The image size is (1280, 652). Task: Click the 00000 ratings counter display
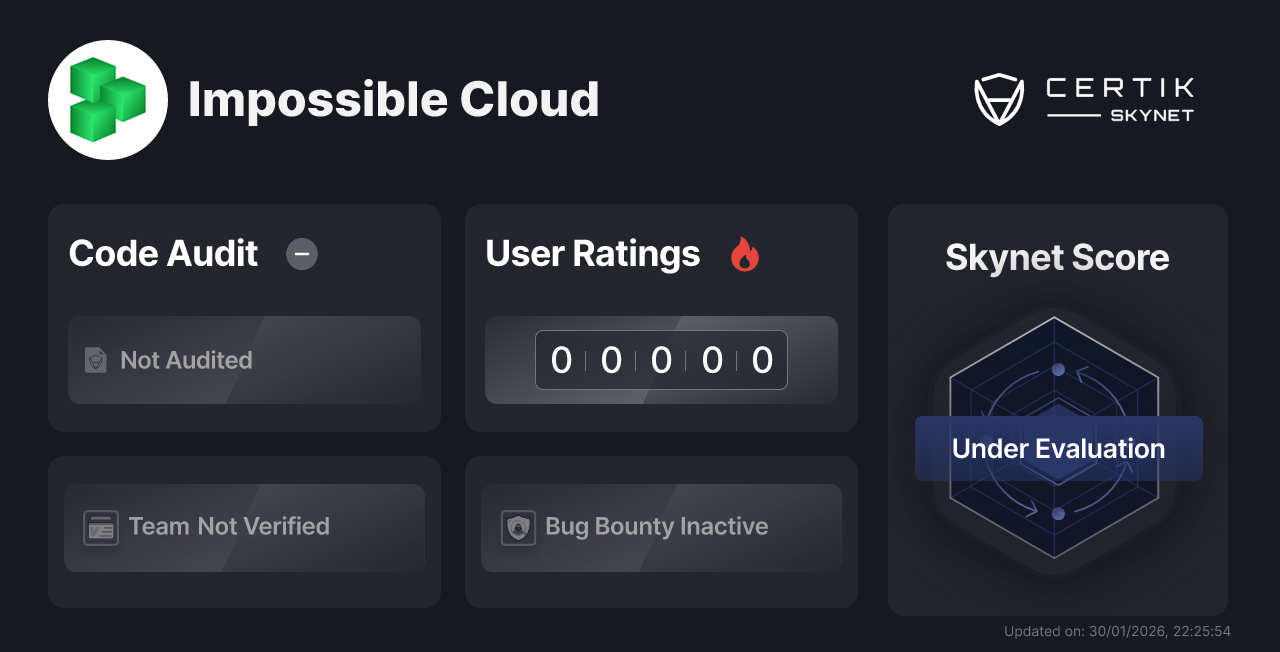[x=660, y=360]
